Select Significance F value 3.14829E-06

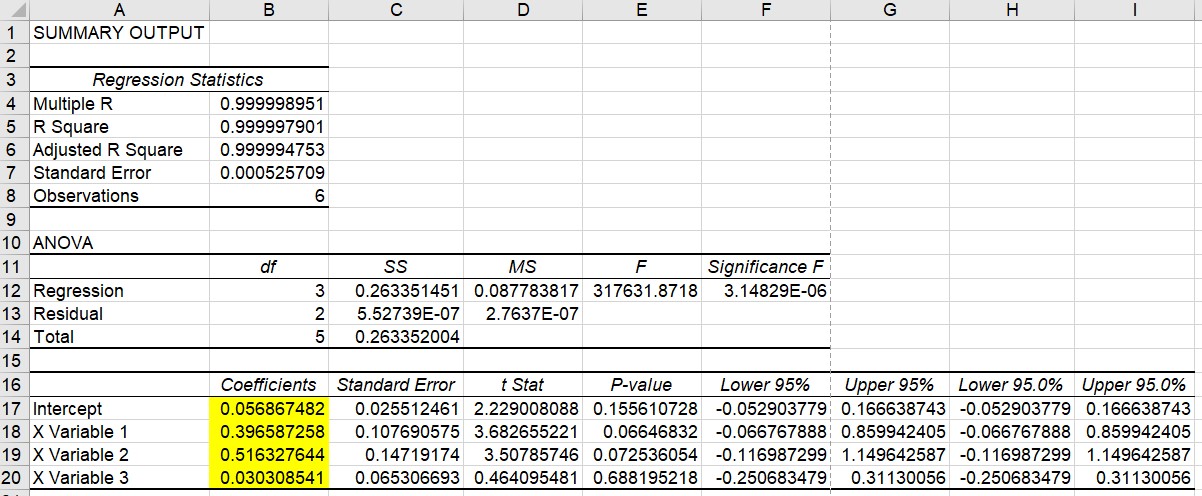pos(766,290)
